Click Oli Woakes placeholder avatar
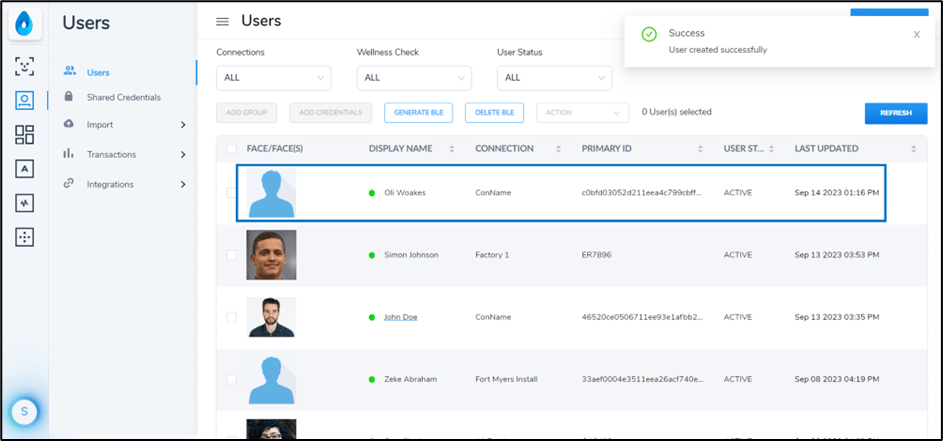 (x=271, y=193)
